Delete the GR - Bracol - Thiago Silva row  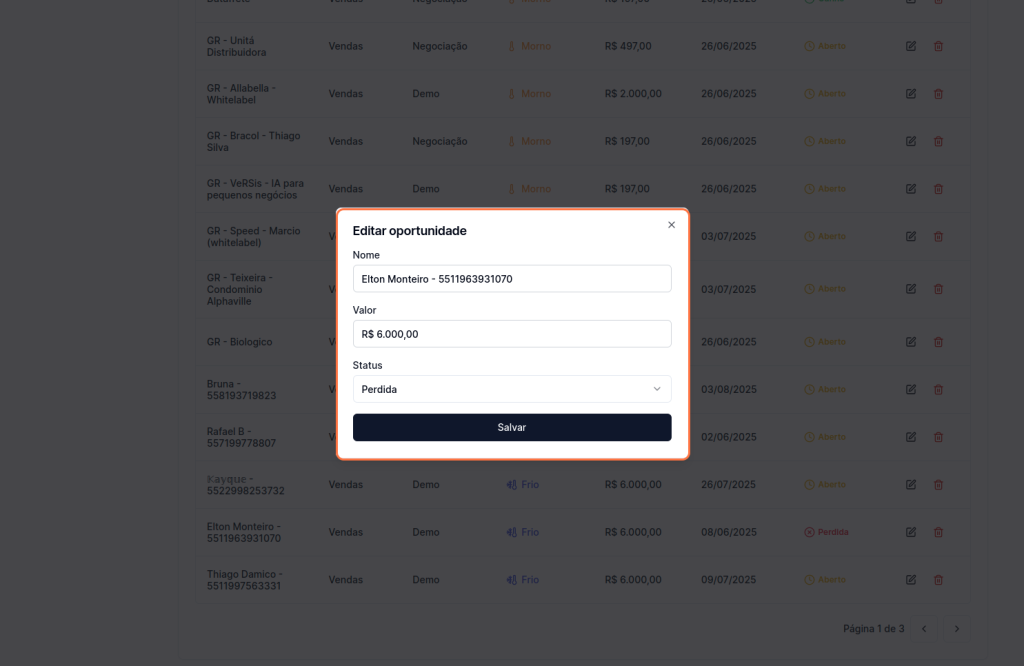coord(938,142)
